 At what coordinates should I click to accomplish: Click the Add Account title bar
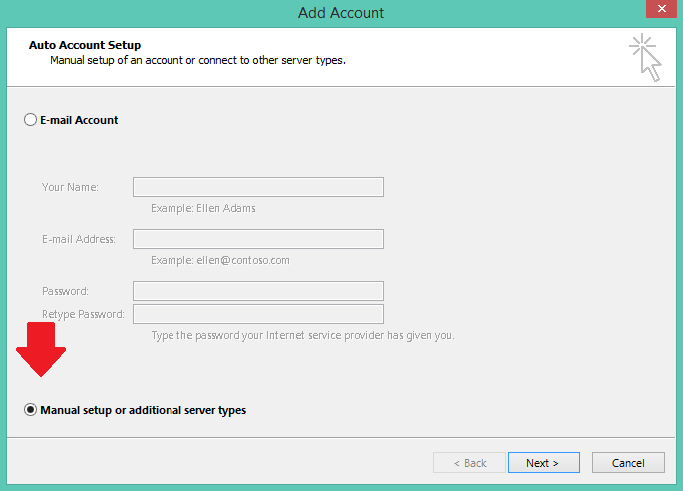341,13
